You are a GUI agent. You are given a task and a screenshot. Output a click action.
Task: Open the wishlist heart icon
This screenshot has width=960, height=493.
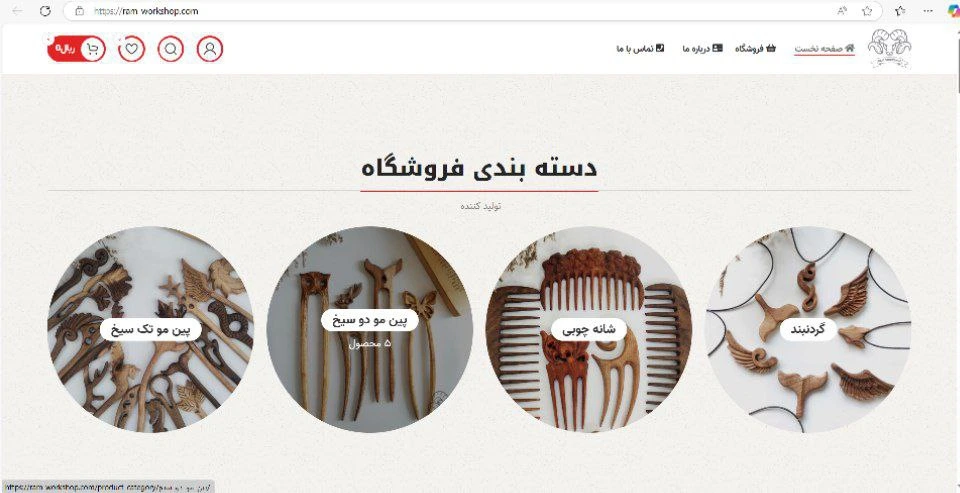point(132,49)
